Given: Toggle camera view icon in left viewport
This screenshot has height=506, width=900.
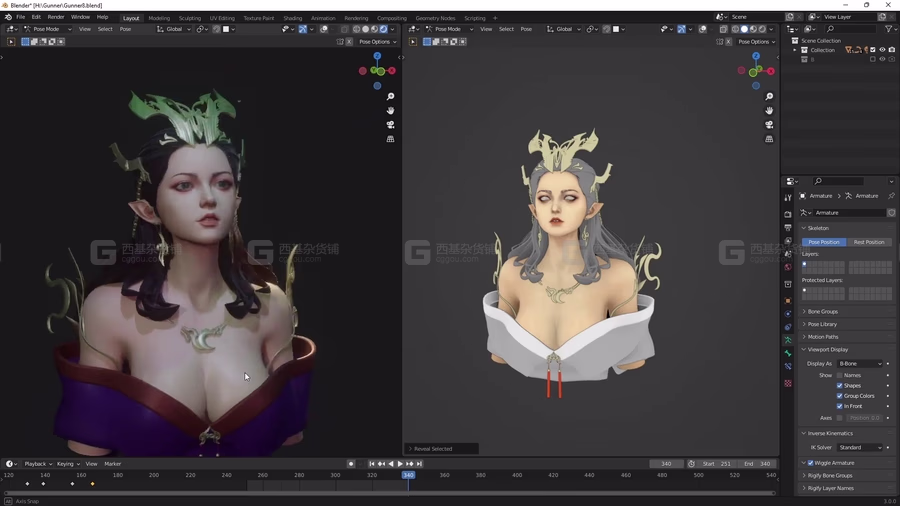Looking at the screenshot, I should (390, 124).
